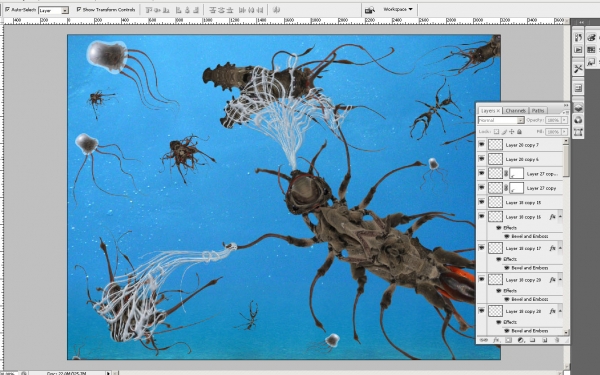This screenshot has width=600, height=375.
Task: Select Layer 20 copy 6 row
Action: [x=520, y=159]
